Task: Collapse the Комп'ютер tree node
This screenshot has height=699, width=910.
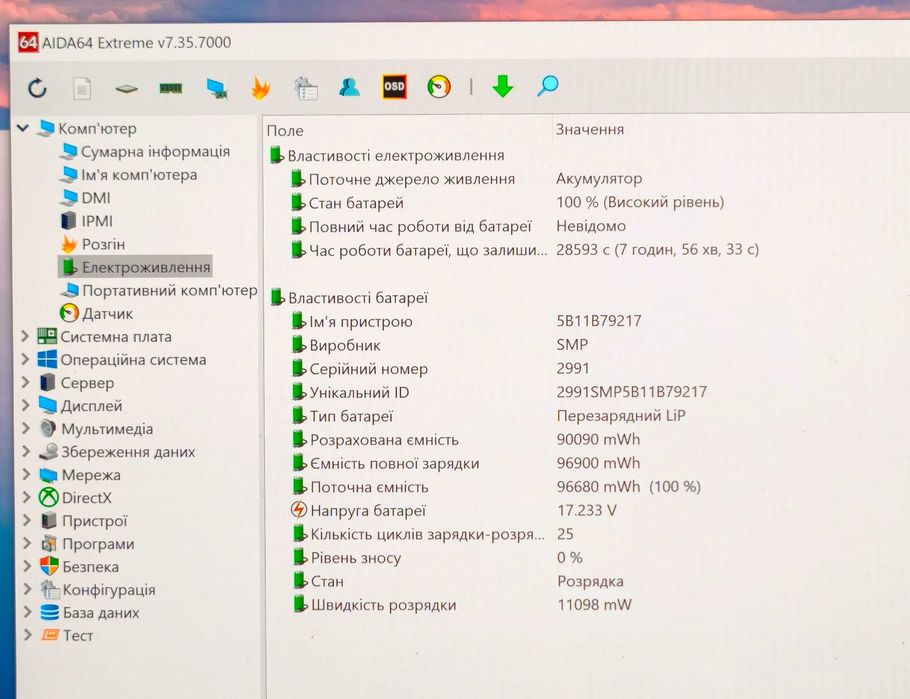Action: point(23,128)
